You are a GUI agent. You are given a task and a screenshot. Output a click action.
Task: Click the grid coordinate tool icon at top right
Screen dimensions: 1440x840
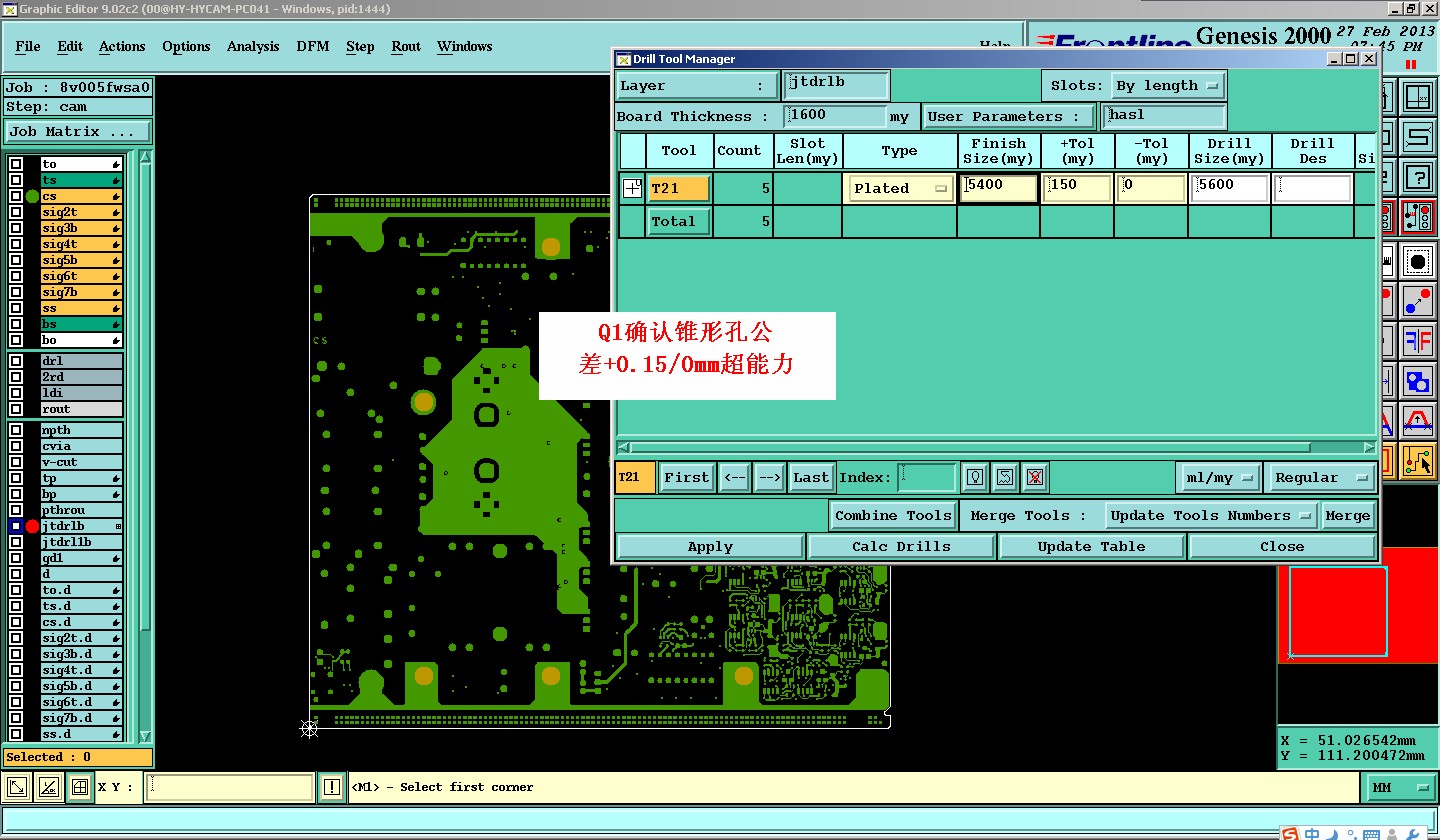(x=1417, y=98)
